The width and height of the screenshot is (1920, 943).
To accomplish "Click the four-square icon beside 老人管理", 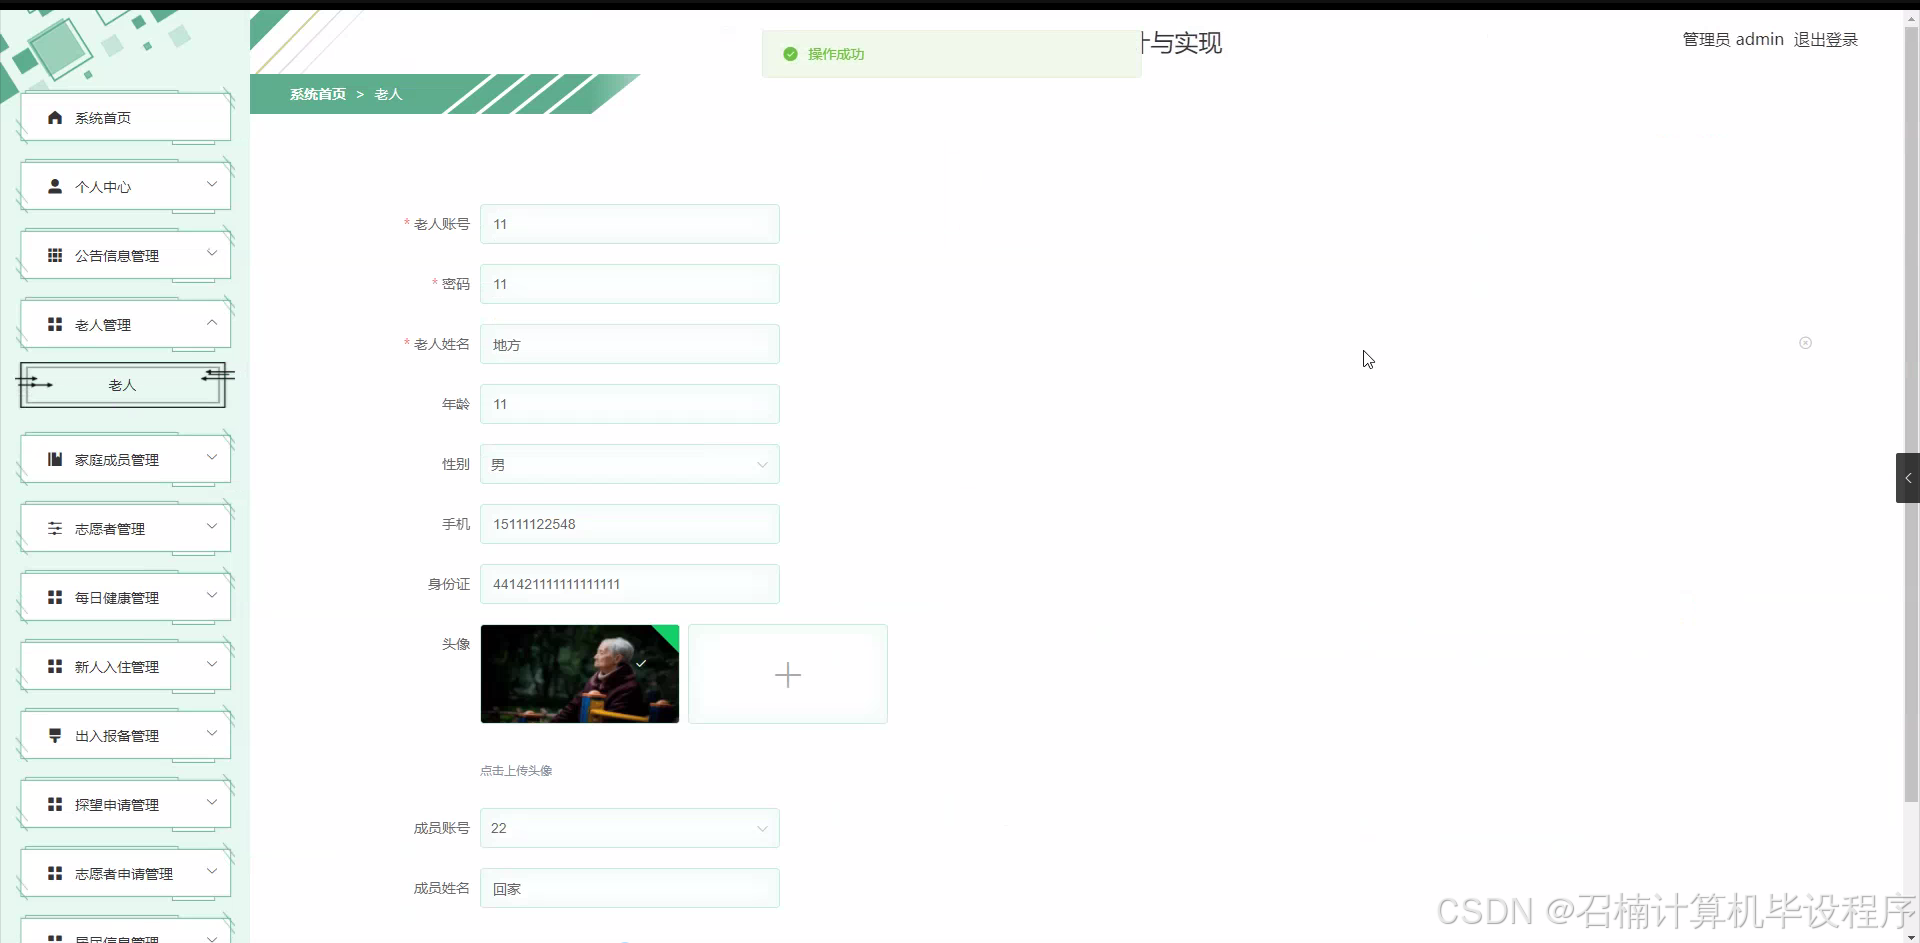I will click(x=55, y=325).
